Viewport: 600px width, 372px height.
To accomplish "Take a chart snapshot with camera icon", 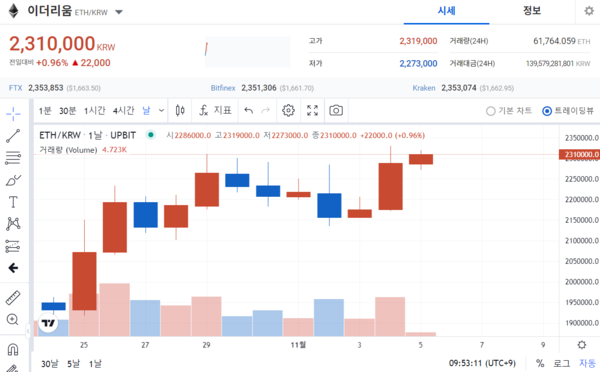I will 336,111.
